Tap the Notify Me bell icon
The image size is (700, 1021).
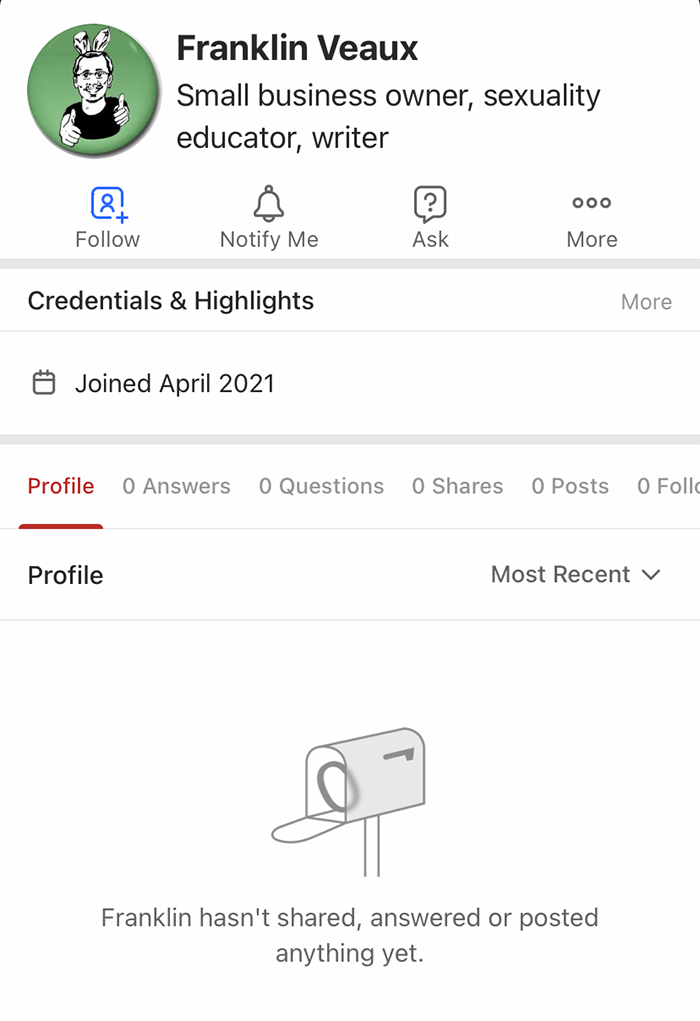click(268, 203)
